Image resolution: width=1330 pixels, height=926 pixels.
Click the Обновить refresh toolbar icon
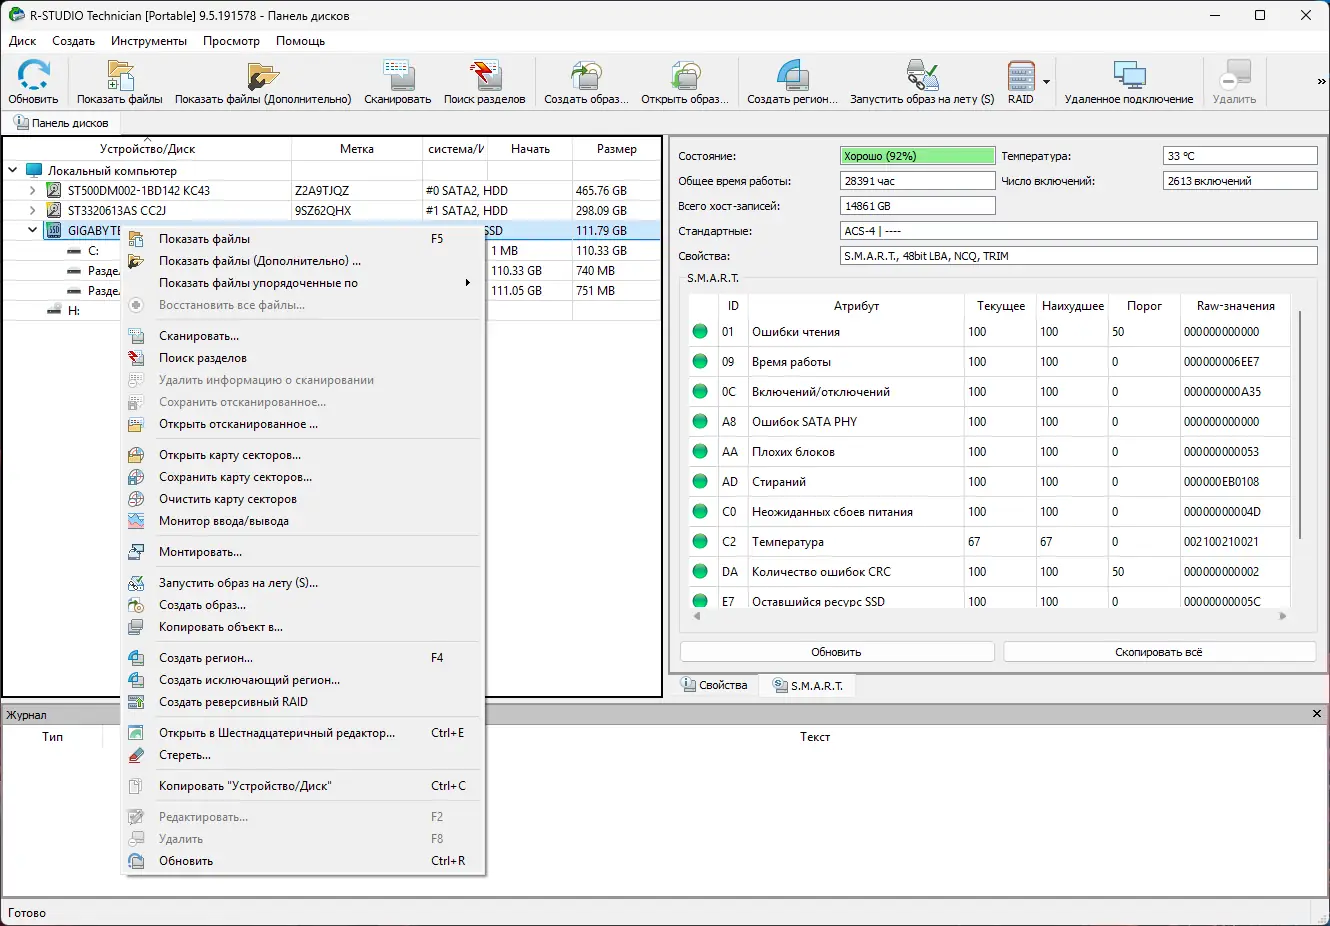point(34,81)
